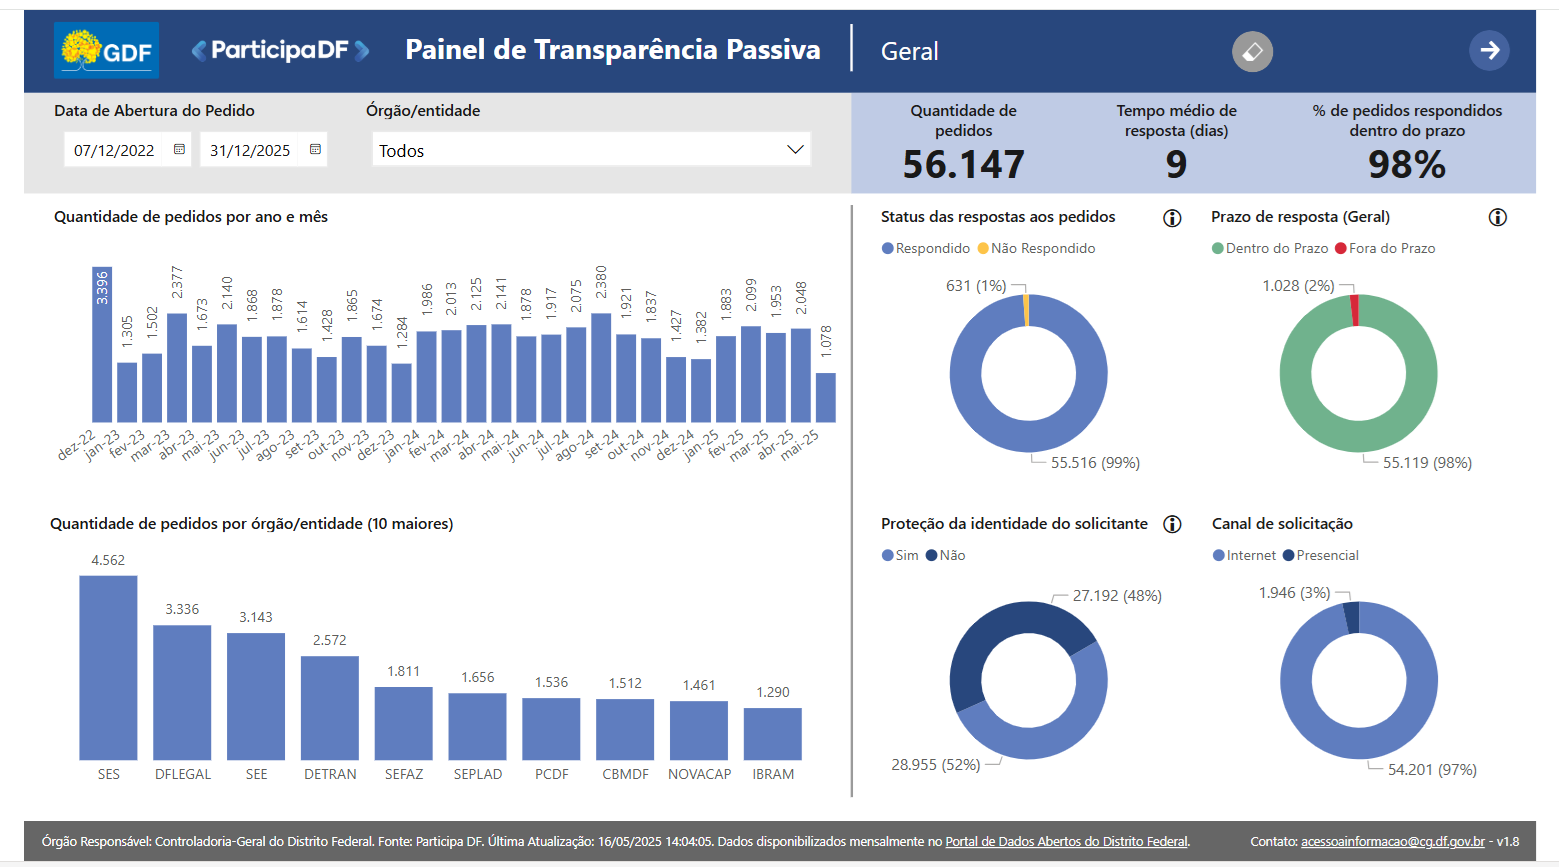Toggle the Fora do Prazo legend item
The height and width of the screenshot is (867, 1559).
(1385, 249)
